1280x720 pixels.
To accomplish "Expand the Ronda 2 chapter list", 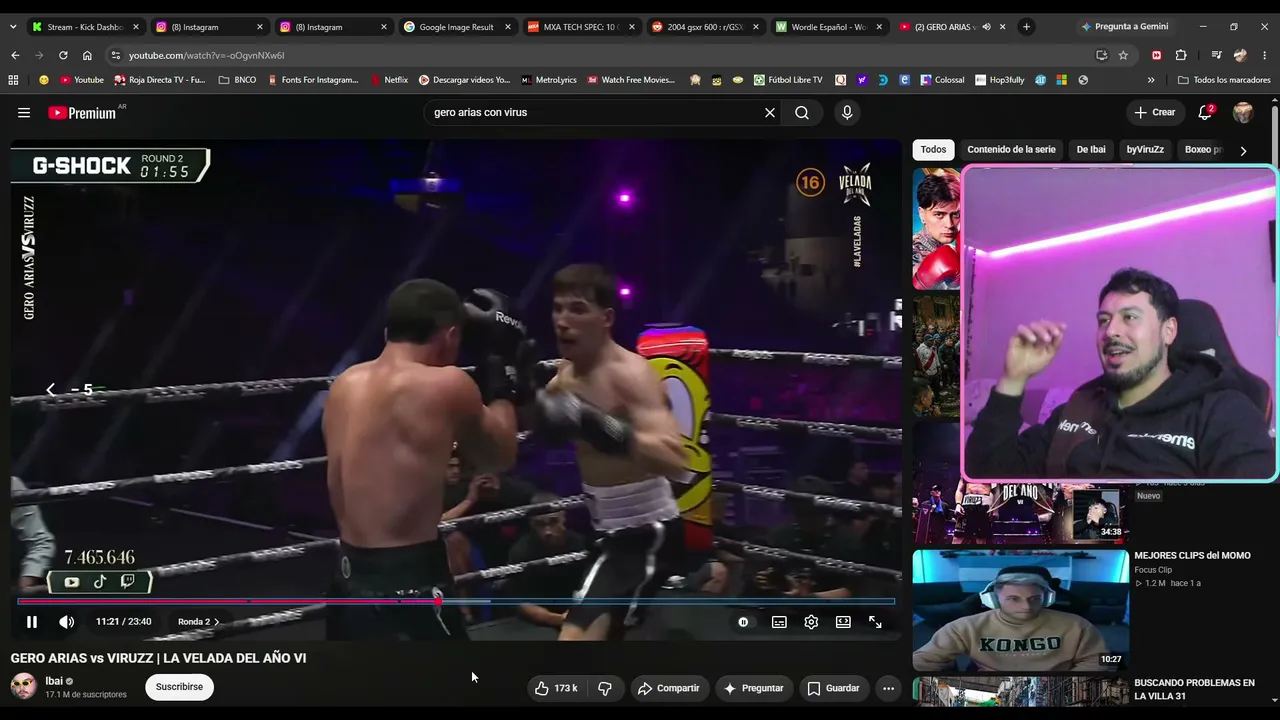I will click(198, 622).
